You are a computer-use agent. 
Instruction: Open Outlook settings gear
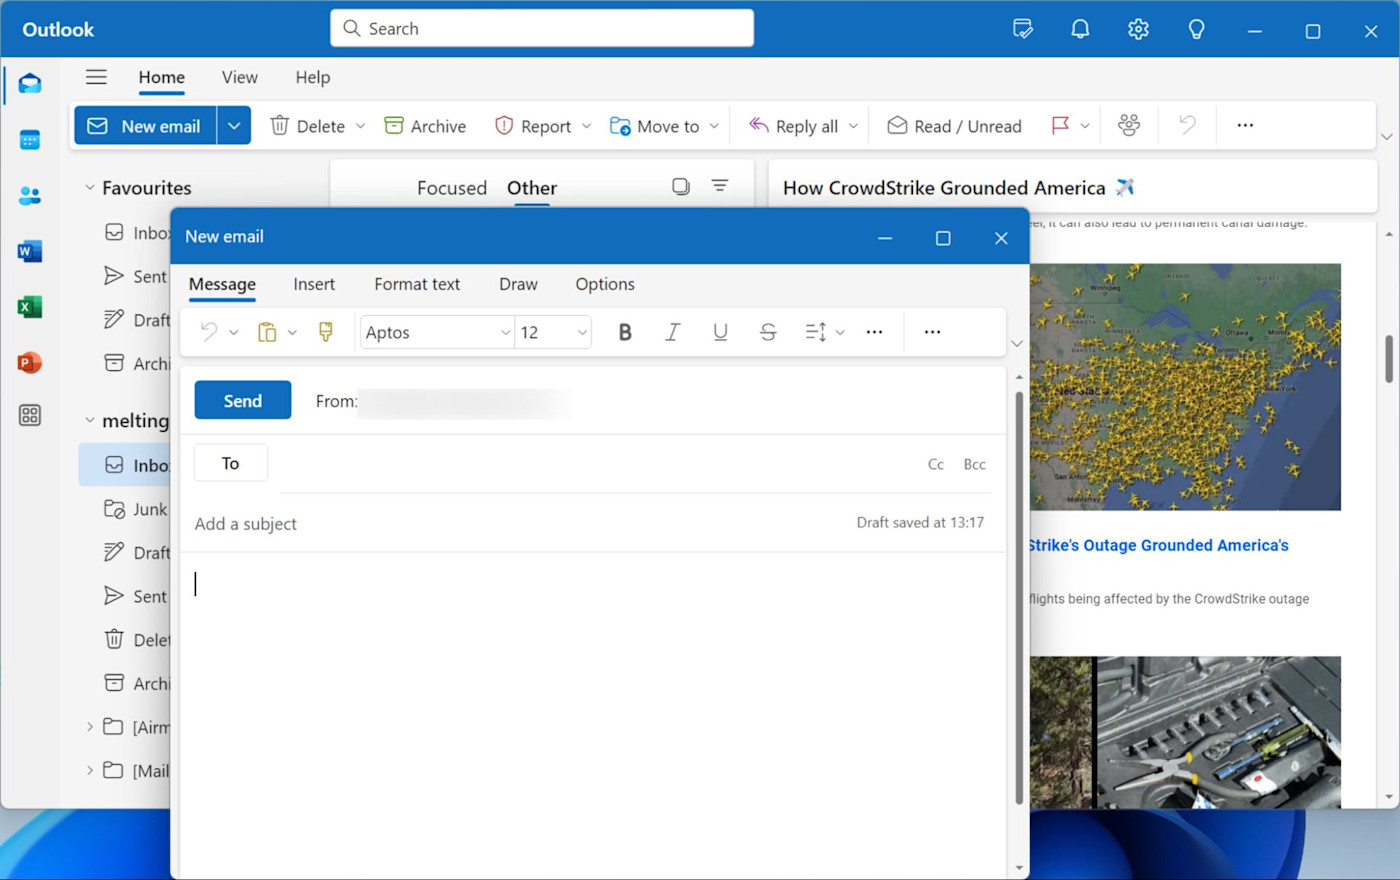pyautogui.click(x=1138, y=29)
